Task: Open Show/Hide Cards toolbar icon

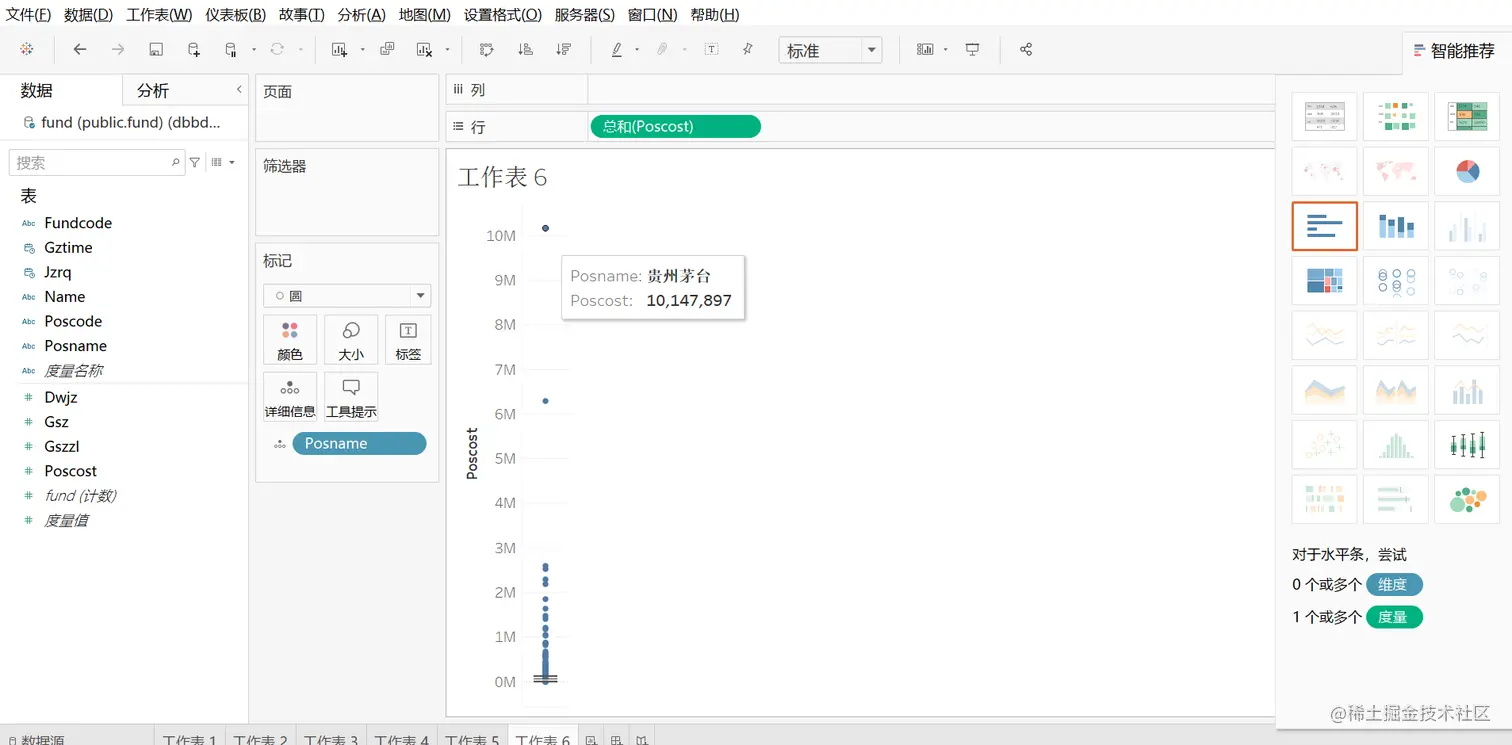Action: 925,49
